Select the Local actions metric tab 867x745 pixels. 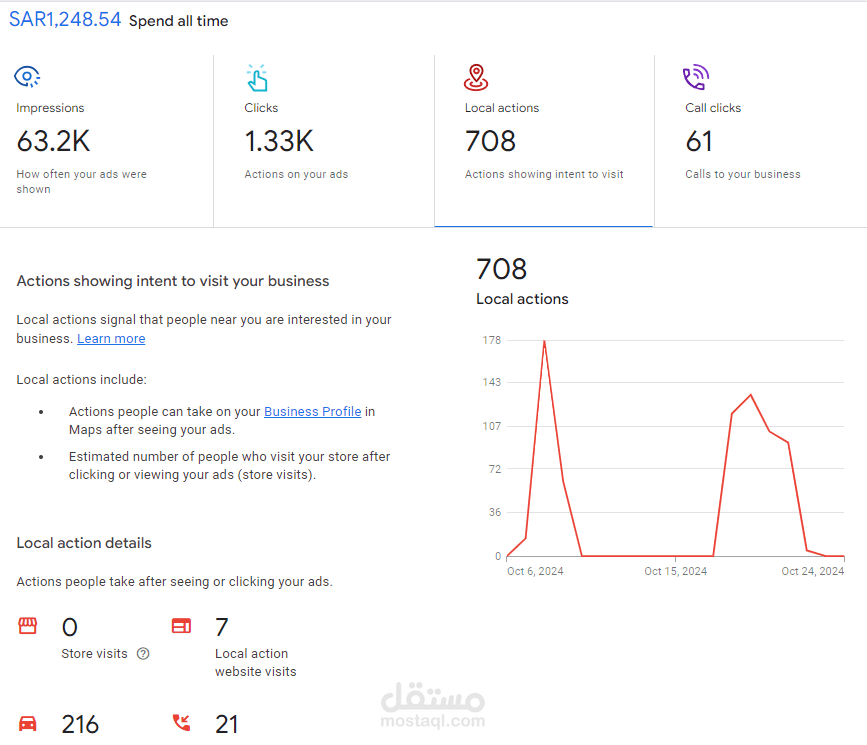544,141
